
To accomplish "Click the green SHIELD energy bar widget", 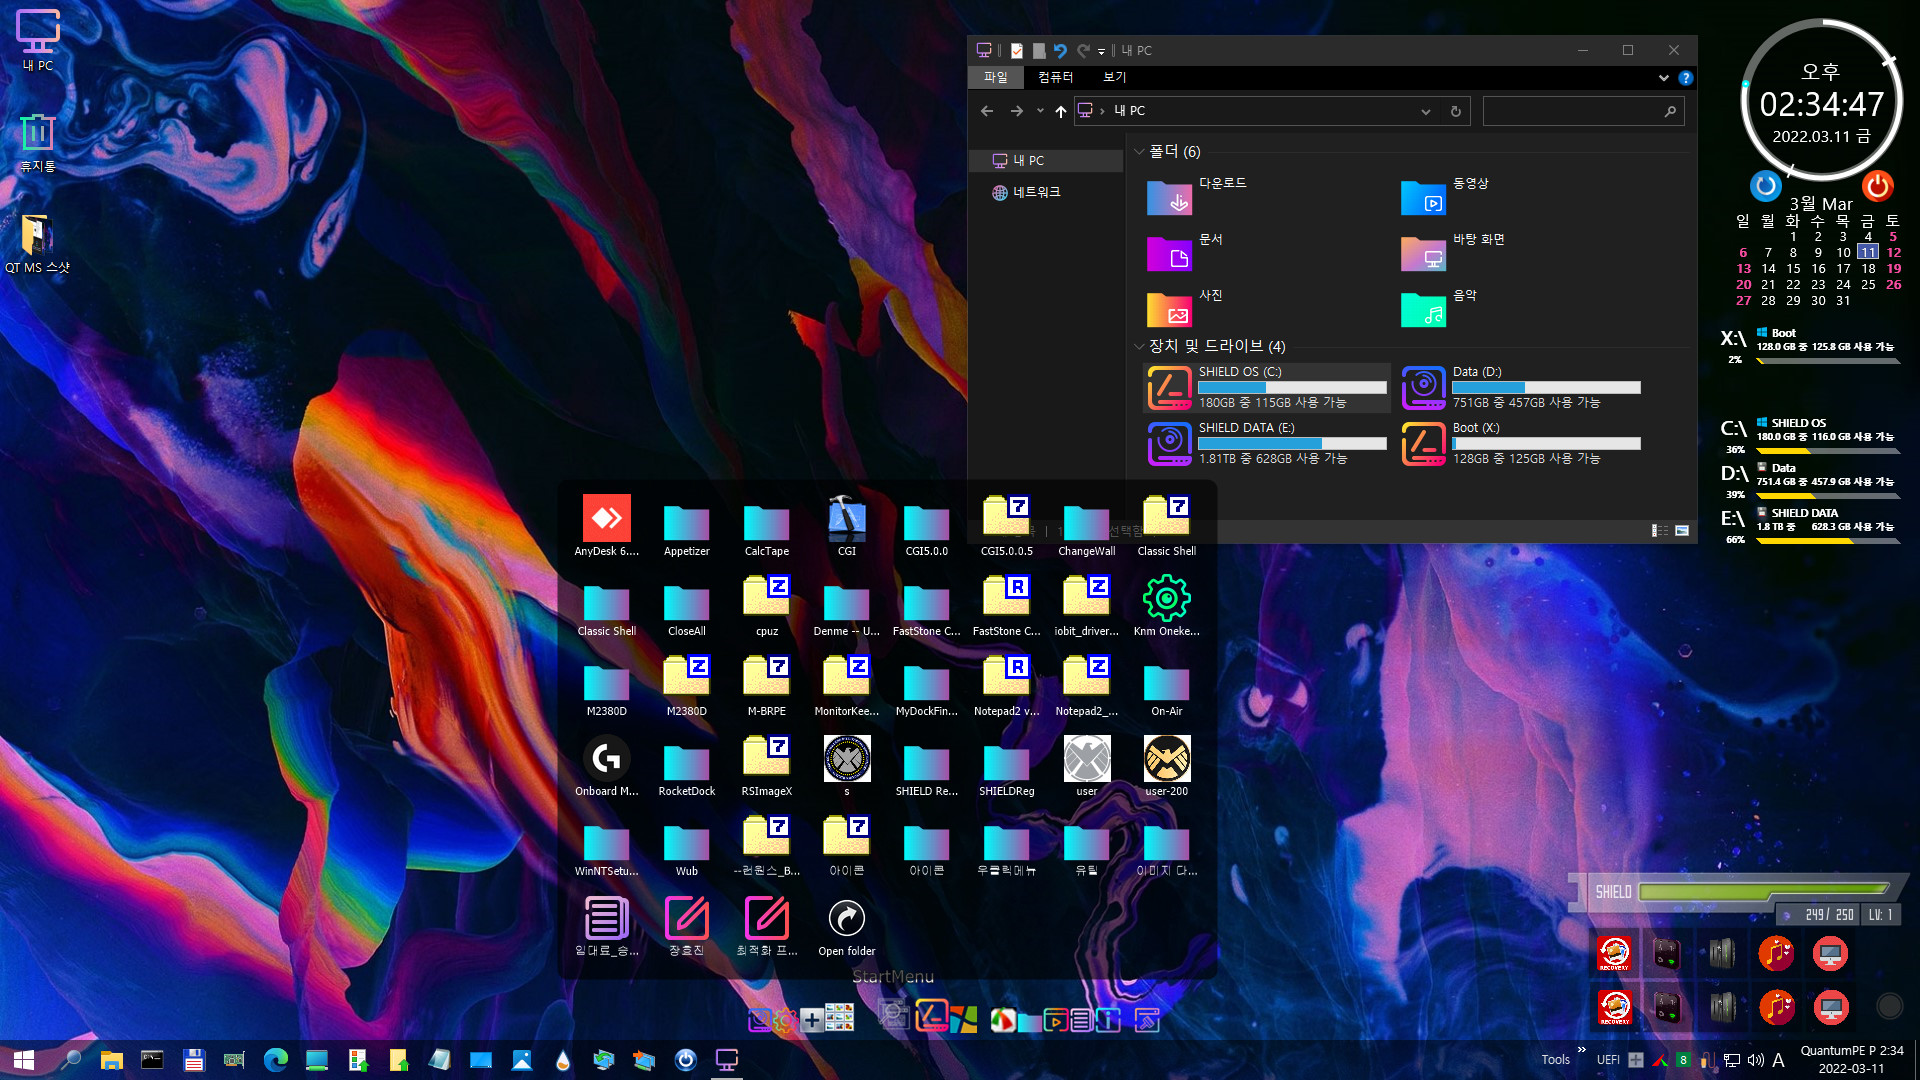I will [1764, 890].
